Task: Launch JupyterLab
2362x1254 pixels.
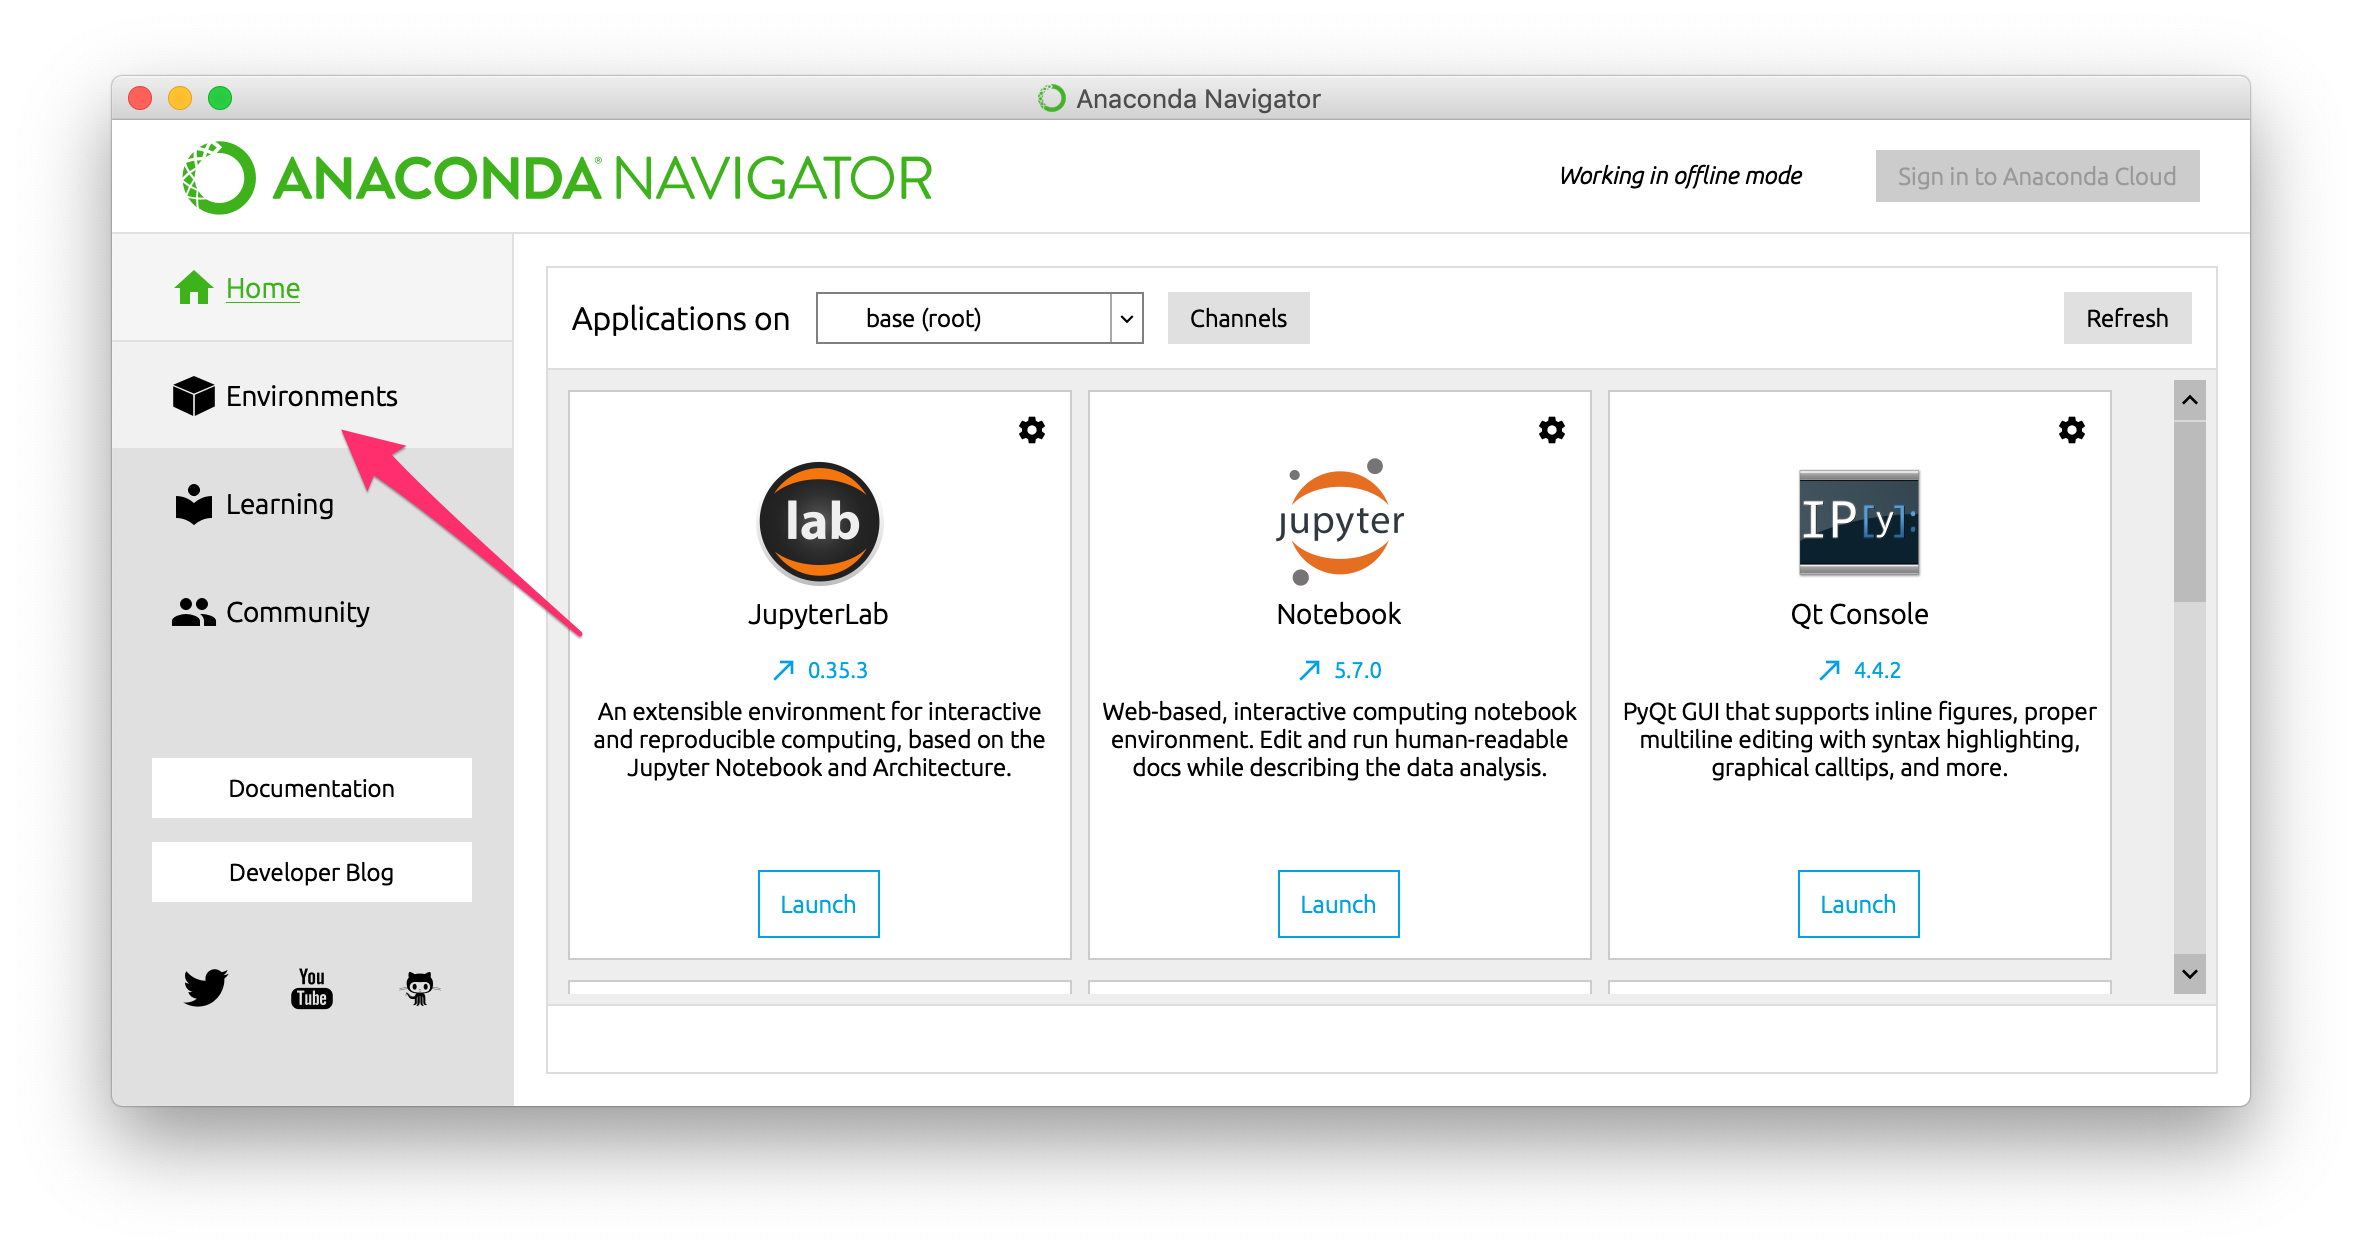Action: [818, 904]
